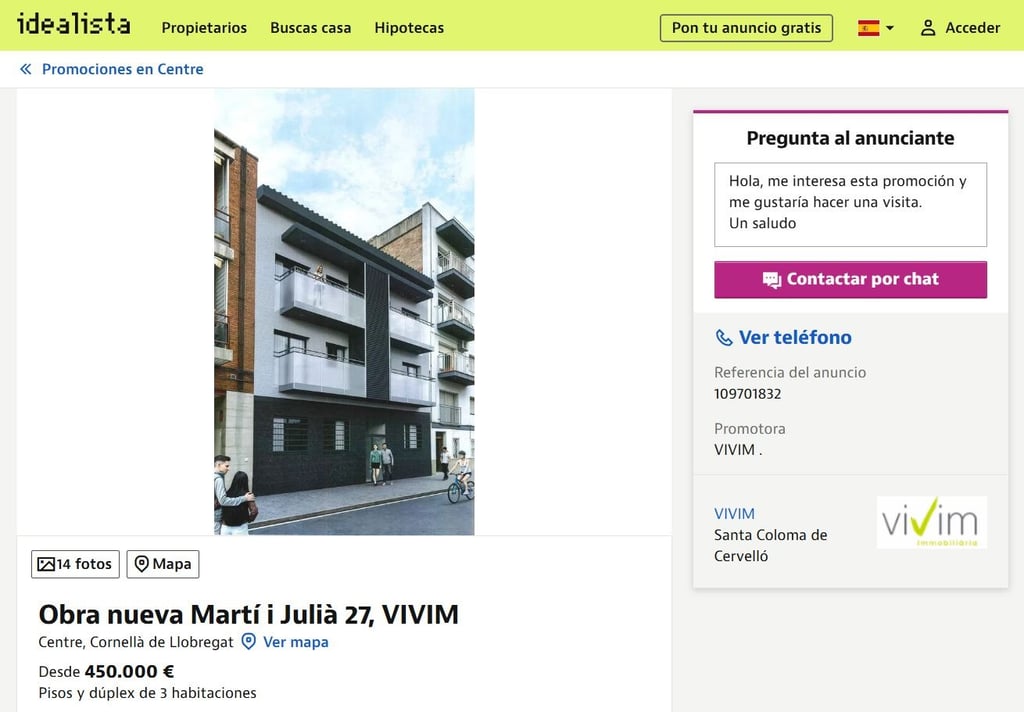Click the user profile icon
Viewport: 1024px width, 712px height.
tap(927, 28)
